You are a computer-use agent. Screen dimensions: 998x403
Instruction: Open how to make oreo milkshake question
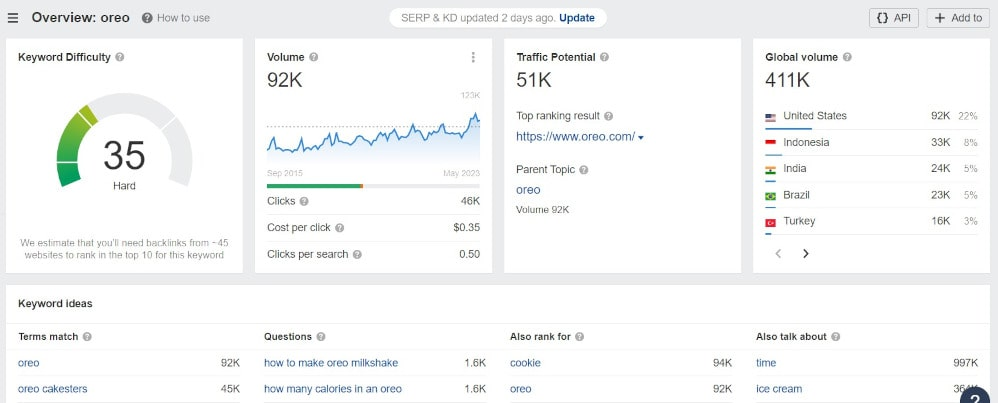click(331, 363)
